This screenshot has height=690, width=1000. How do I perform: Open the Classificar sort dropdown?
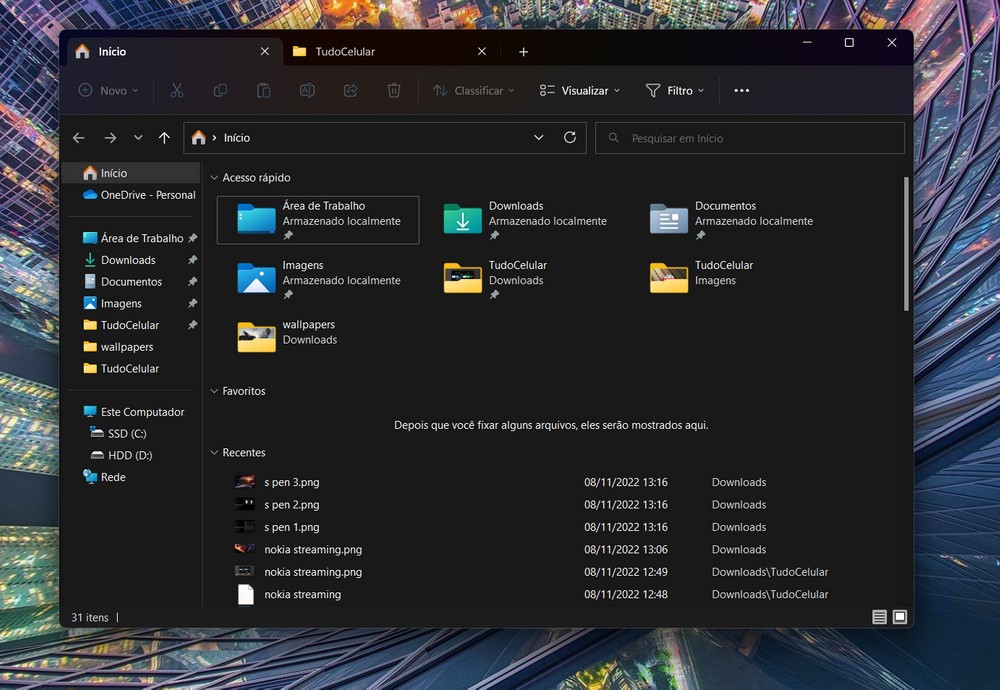pyautogui.click(x=473, y=91)
